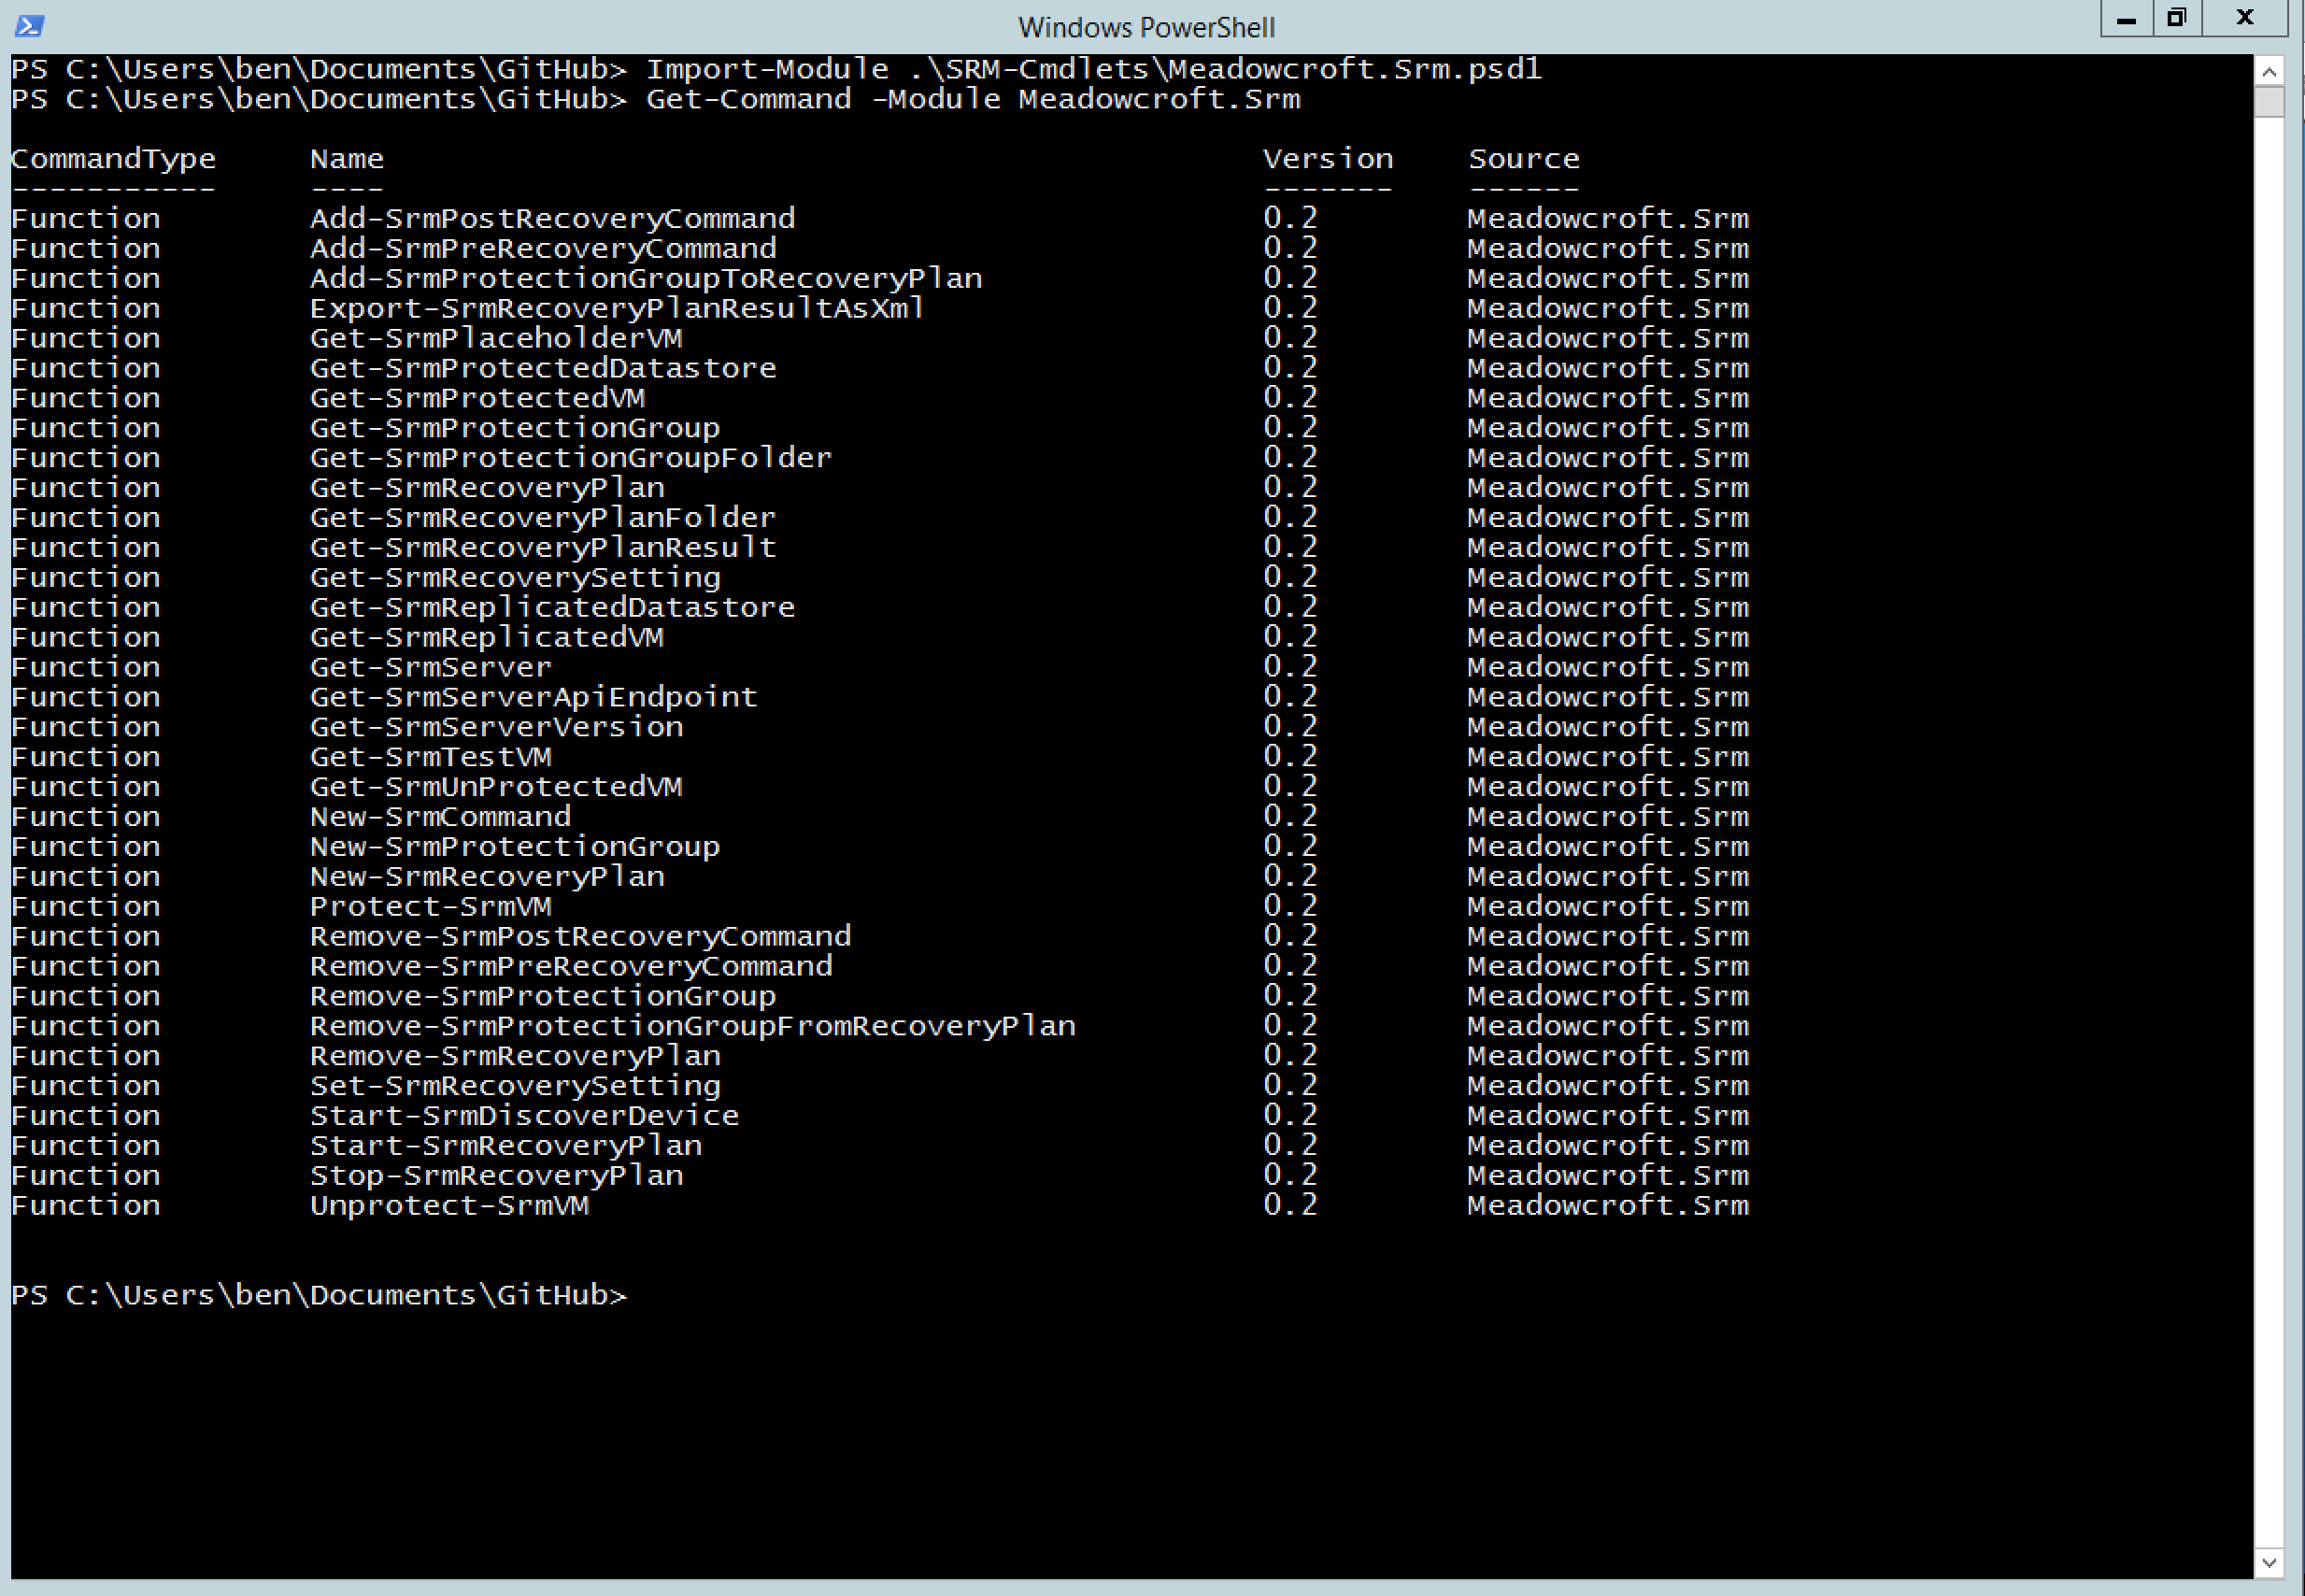Click Get-SrmServerApiEndpoint entry
Image resolution: width=2305 pixels, height=1596 pixels.
(534, 698)
